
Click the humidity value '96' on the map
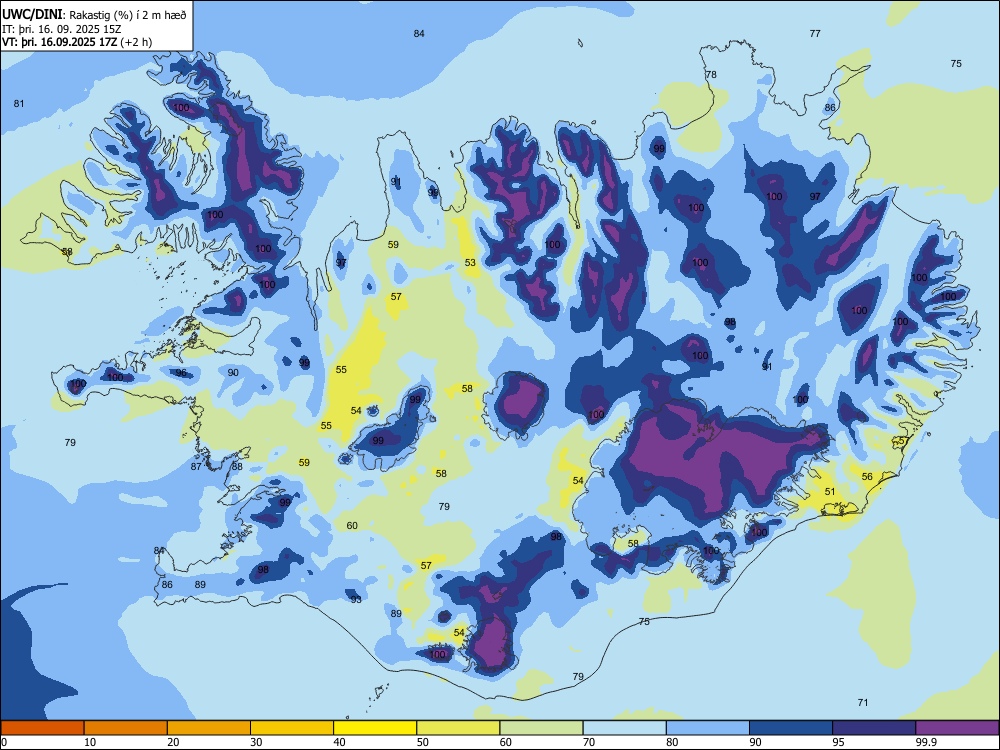point(181,373)
